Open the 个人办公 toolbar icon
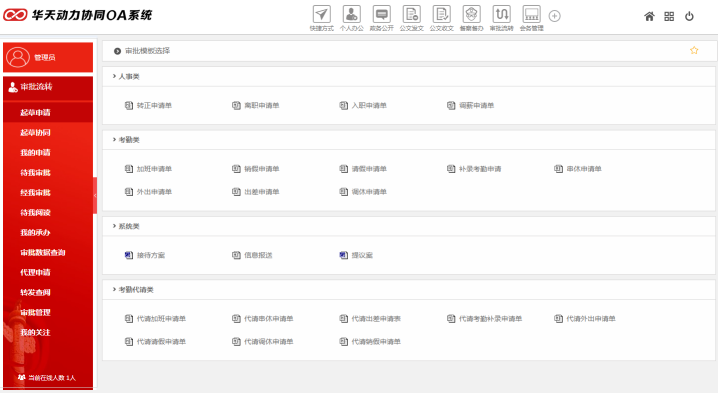This screenshot has height=393, width=718. tap(352, 14)
